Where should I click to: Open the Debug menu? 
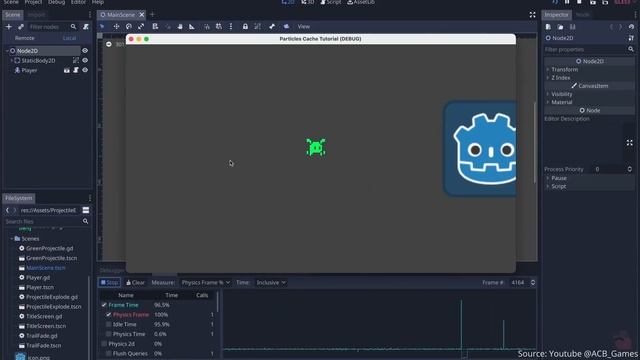click(56, 2)
